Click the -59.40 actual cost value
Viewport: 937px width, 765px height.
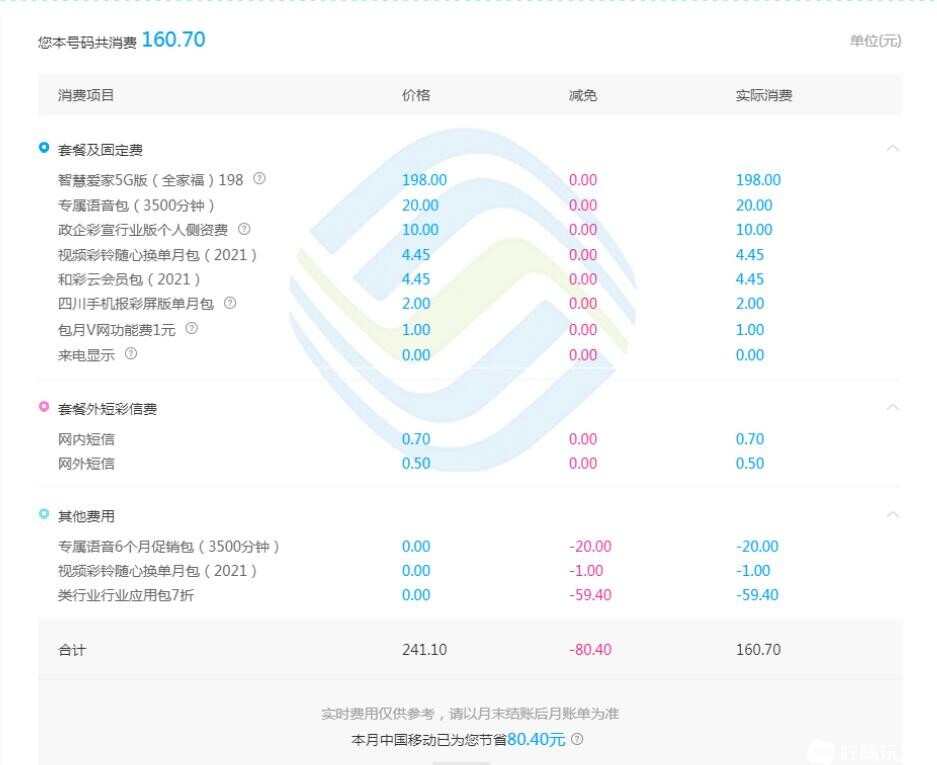(x=757, y=595)
